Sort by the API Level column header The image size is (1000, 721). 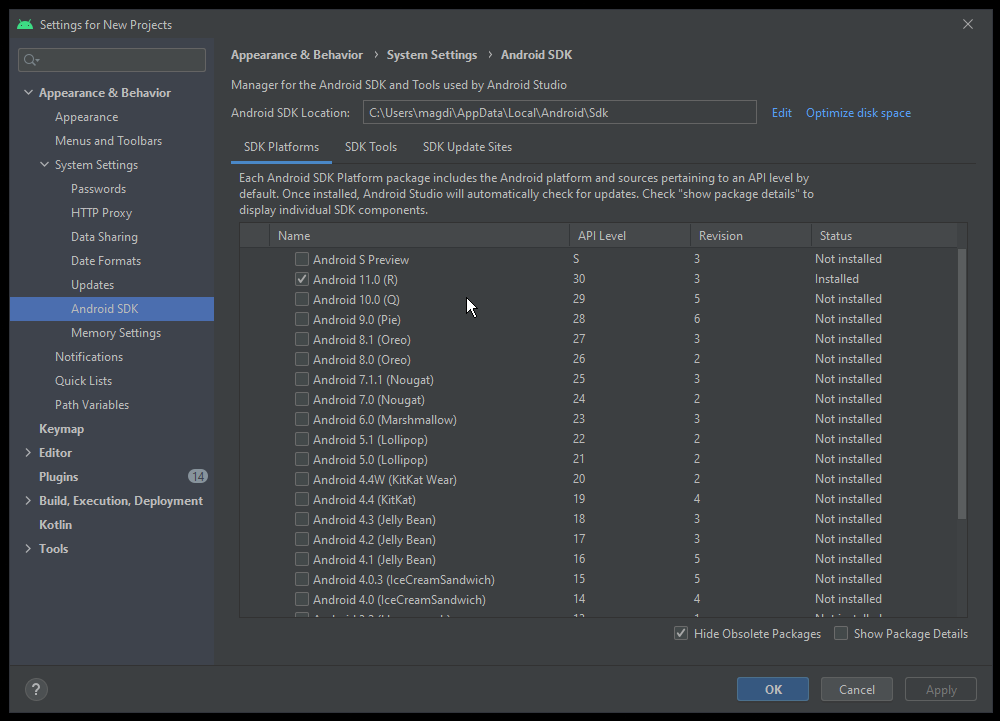coord(629,235)
